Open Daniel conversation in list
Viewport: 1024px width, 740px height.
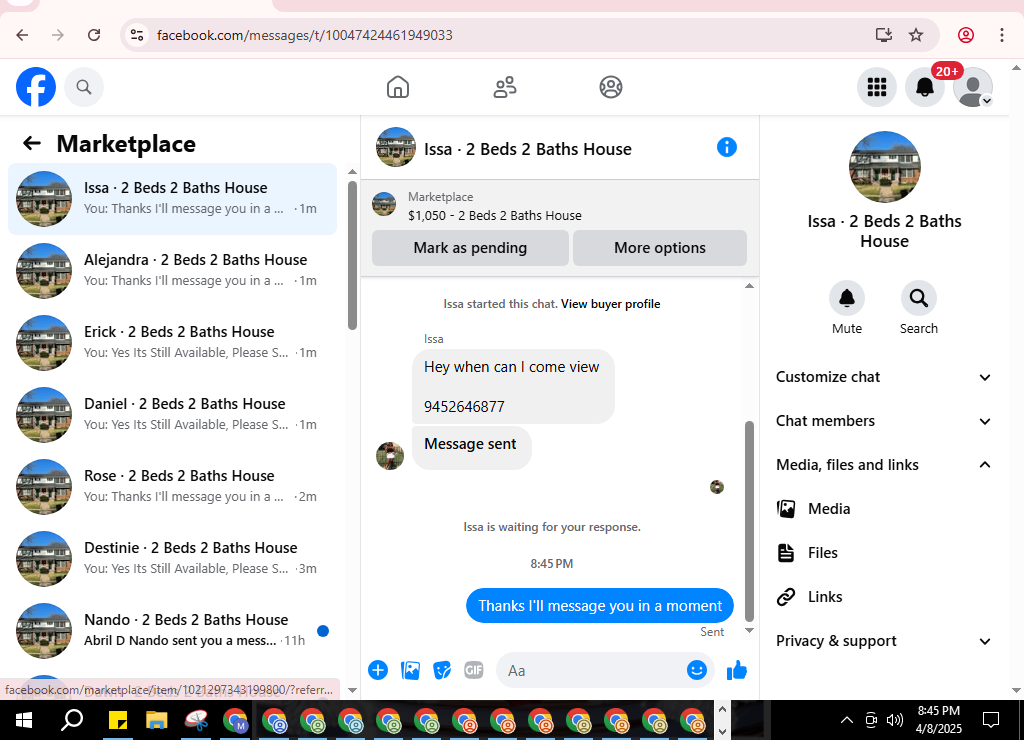point(172,414)
